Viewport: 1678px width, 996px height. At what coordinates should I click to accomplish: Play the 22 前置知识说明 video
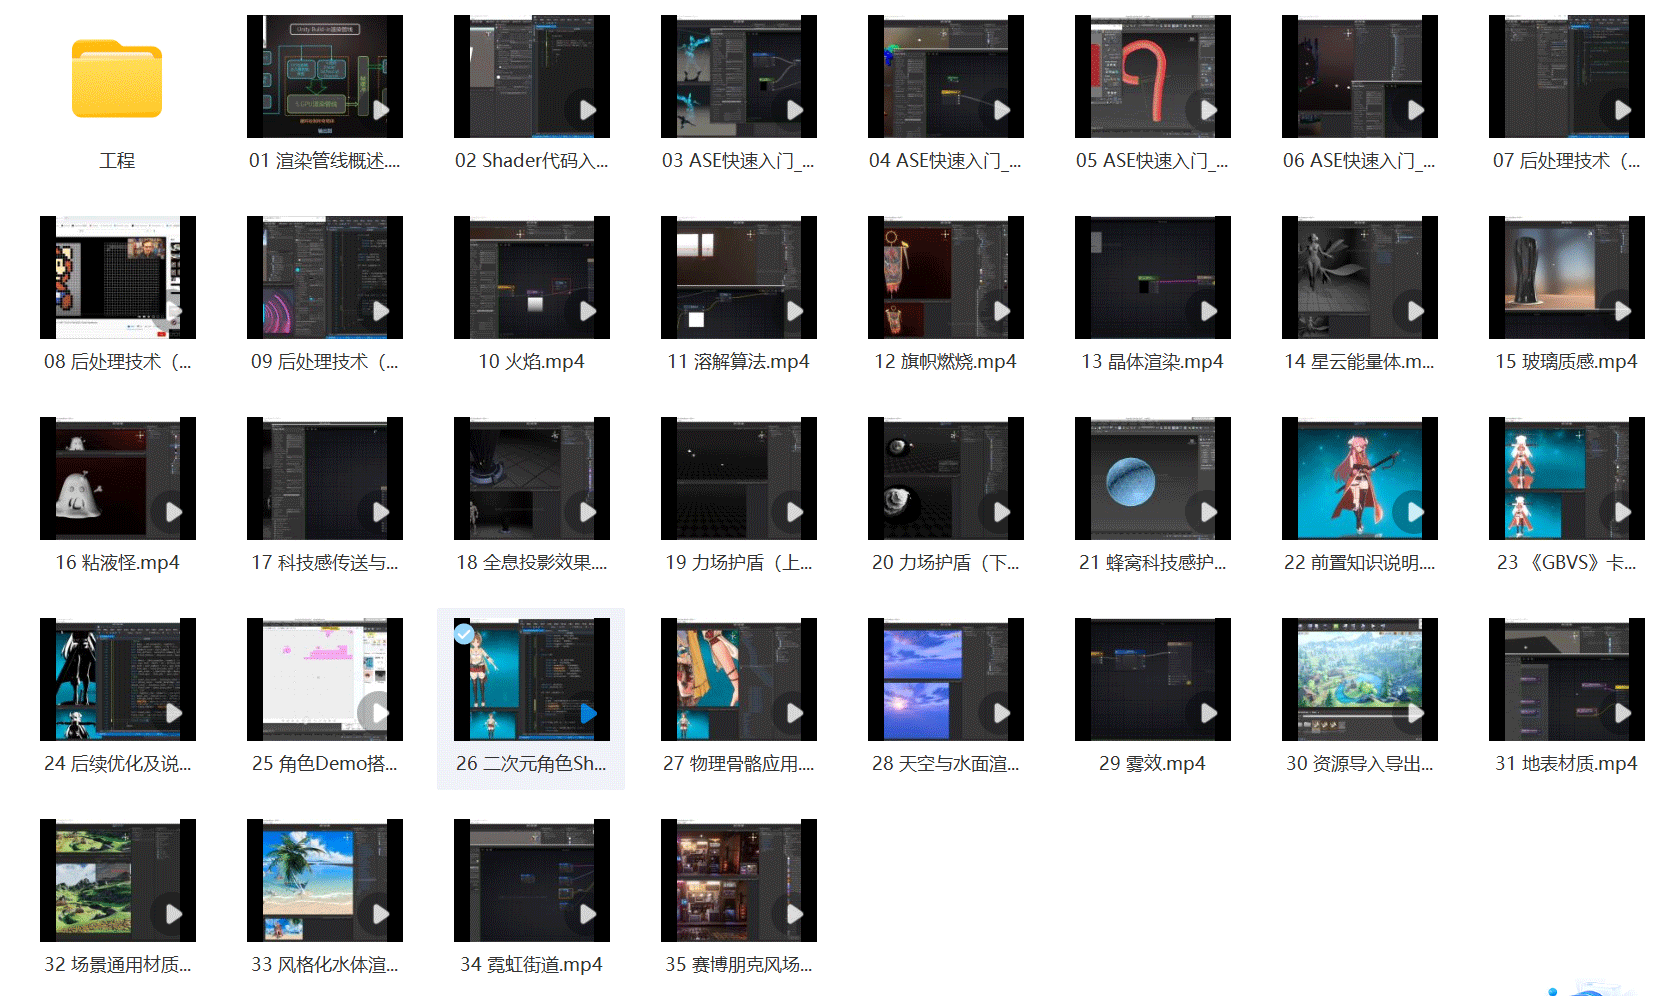1415,512
